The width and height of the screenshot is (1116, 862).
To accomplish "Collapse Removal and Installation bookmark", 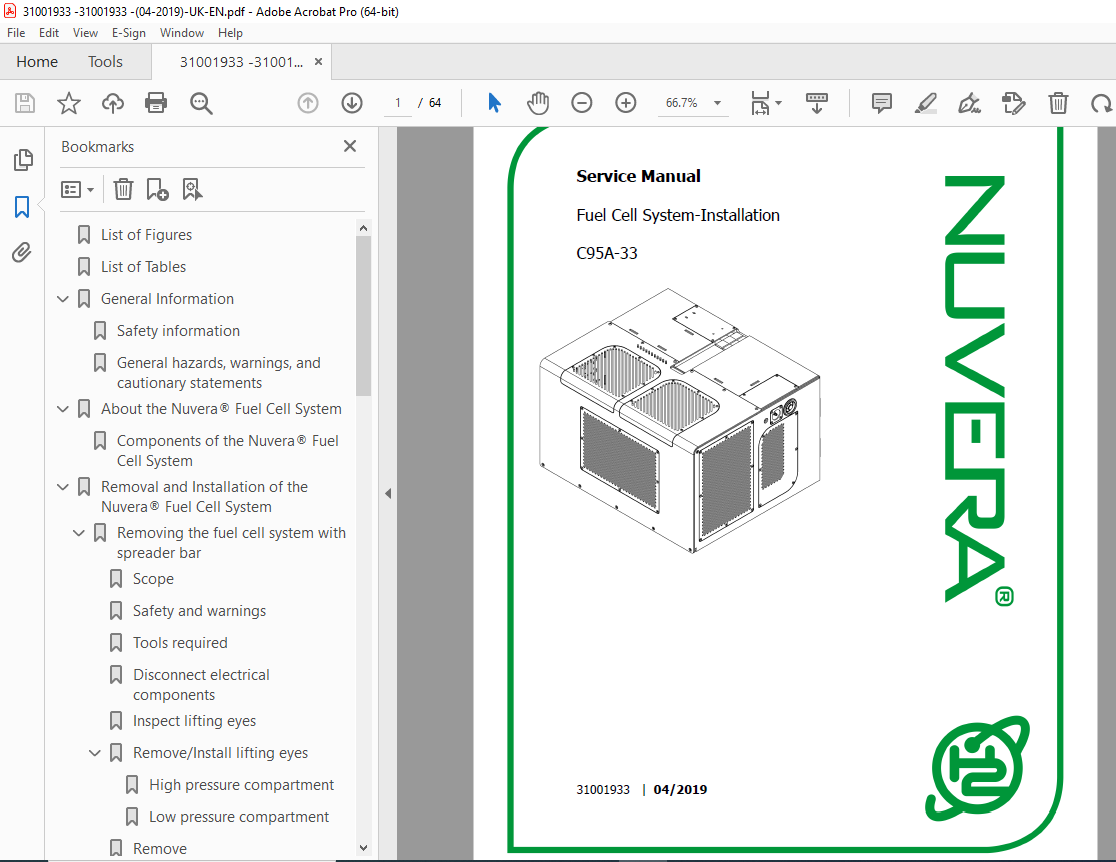I will tap(63, 487).
